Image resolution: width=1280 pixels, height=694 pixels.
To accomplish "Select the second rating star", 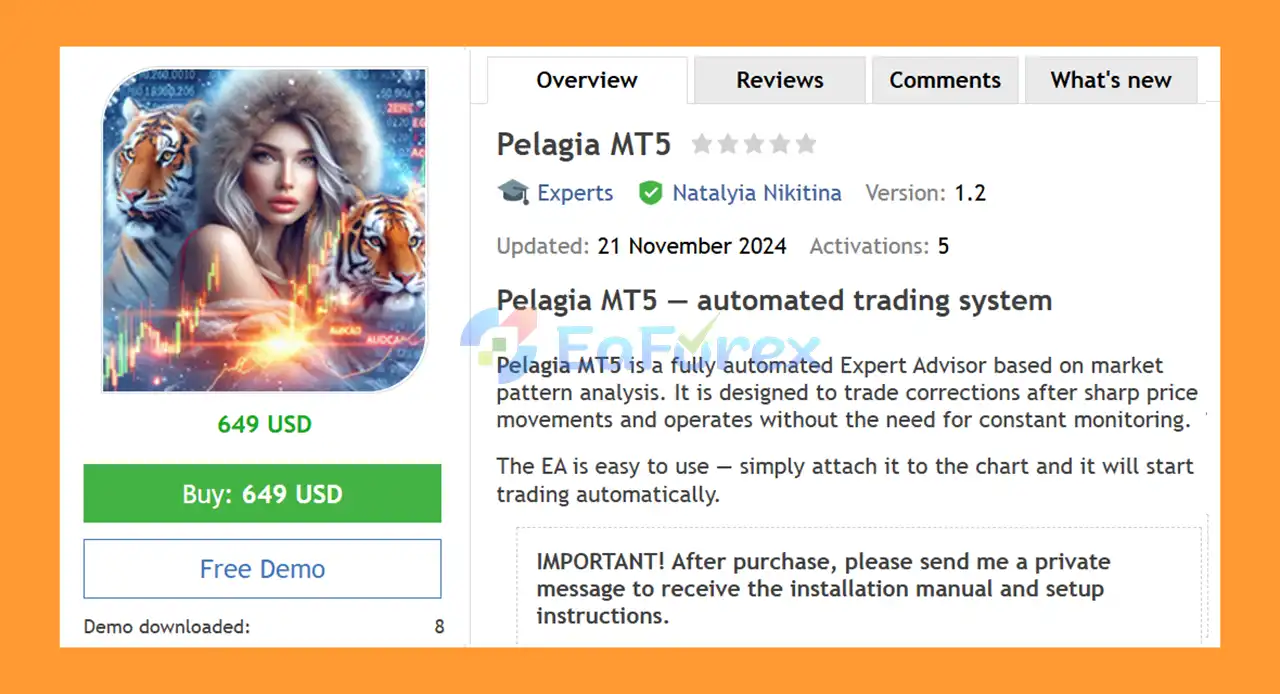I will [728, 144].
